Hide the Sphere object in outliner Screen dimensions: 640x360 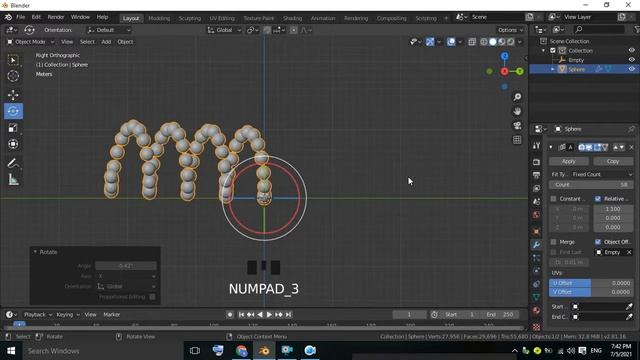(631, 69)
